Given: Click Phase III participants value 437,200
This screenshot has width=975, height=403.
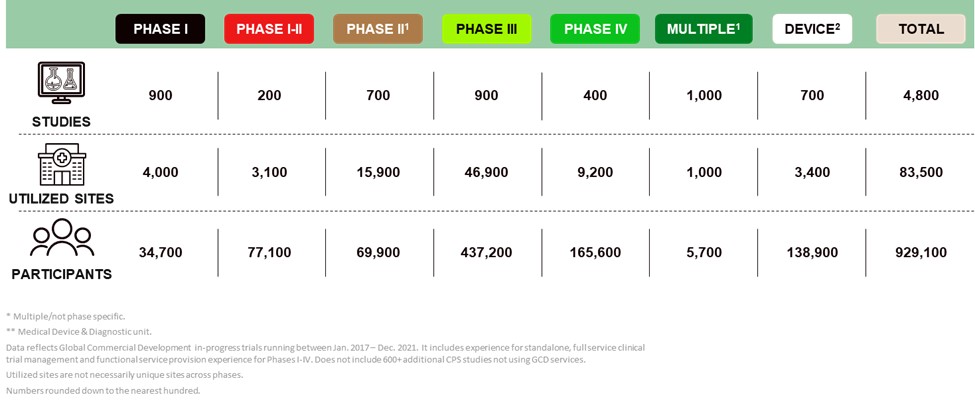Looking at the screenshot, I should click(486, 253).
